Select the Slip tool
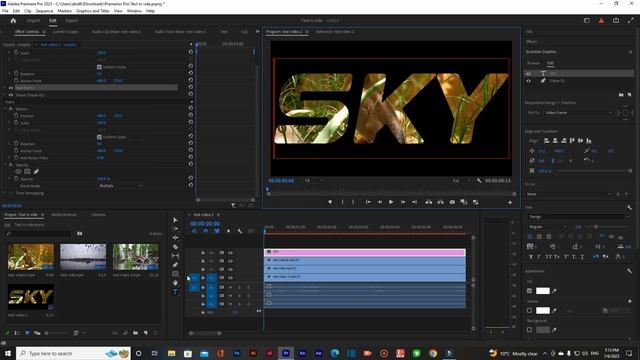Viewport: 640px width, 360px height. 176,256
